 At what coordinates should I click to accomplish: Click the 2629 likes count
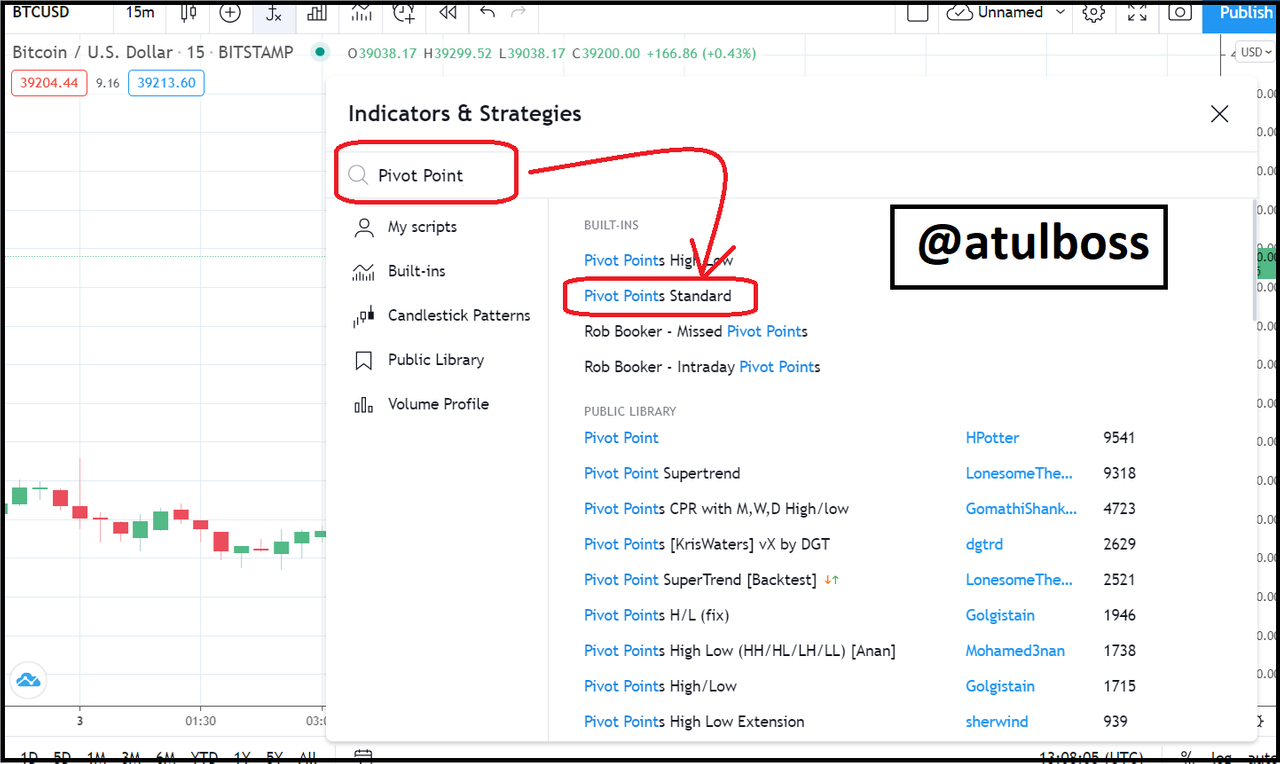click(1119, 544)
